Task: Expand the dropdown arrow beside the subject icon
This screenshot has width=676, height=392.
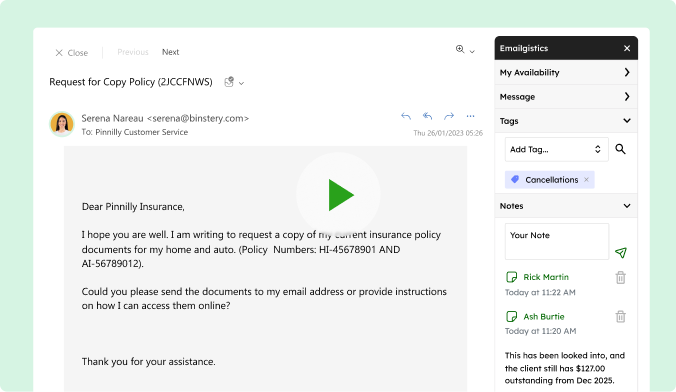Action: coord(241,83)
